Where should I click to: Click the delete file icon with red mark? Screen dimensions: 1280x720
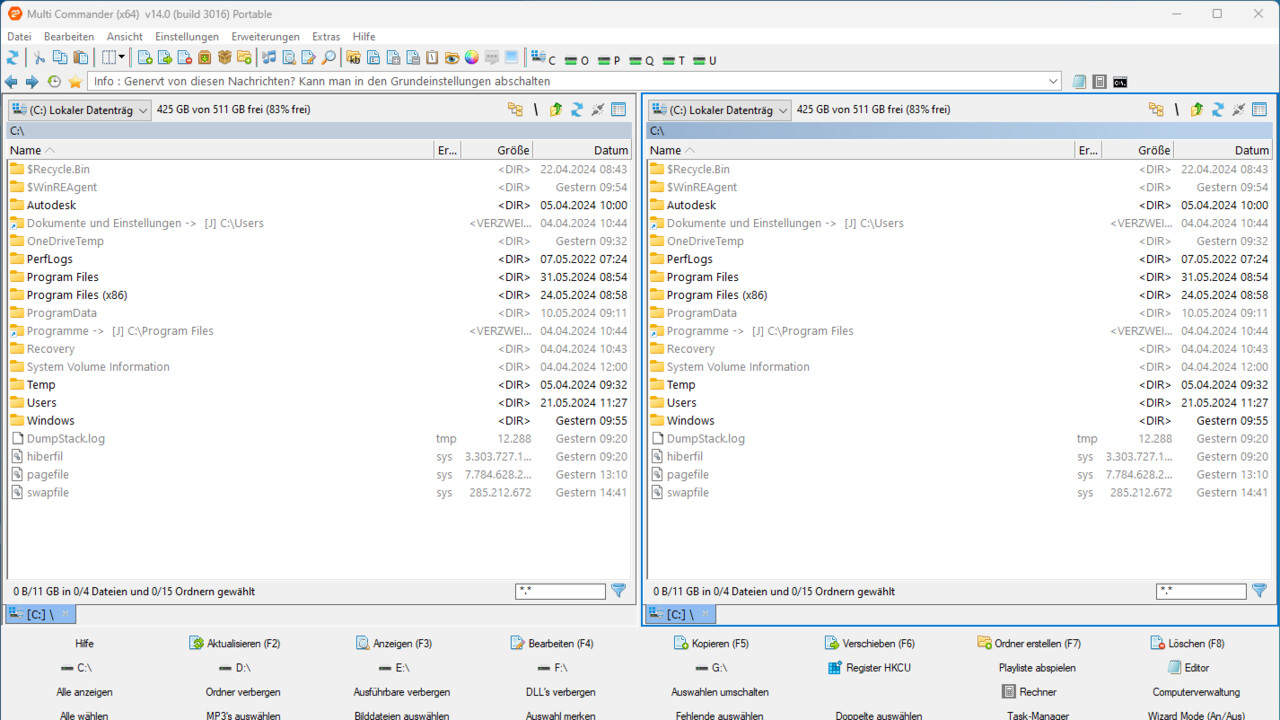coord(185,58)
